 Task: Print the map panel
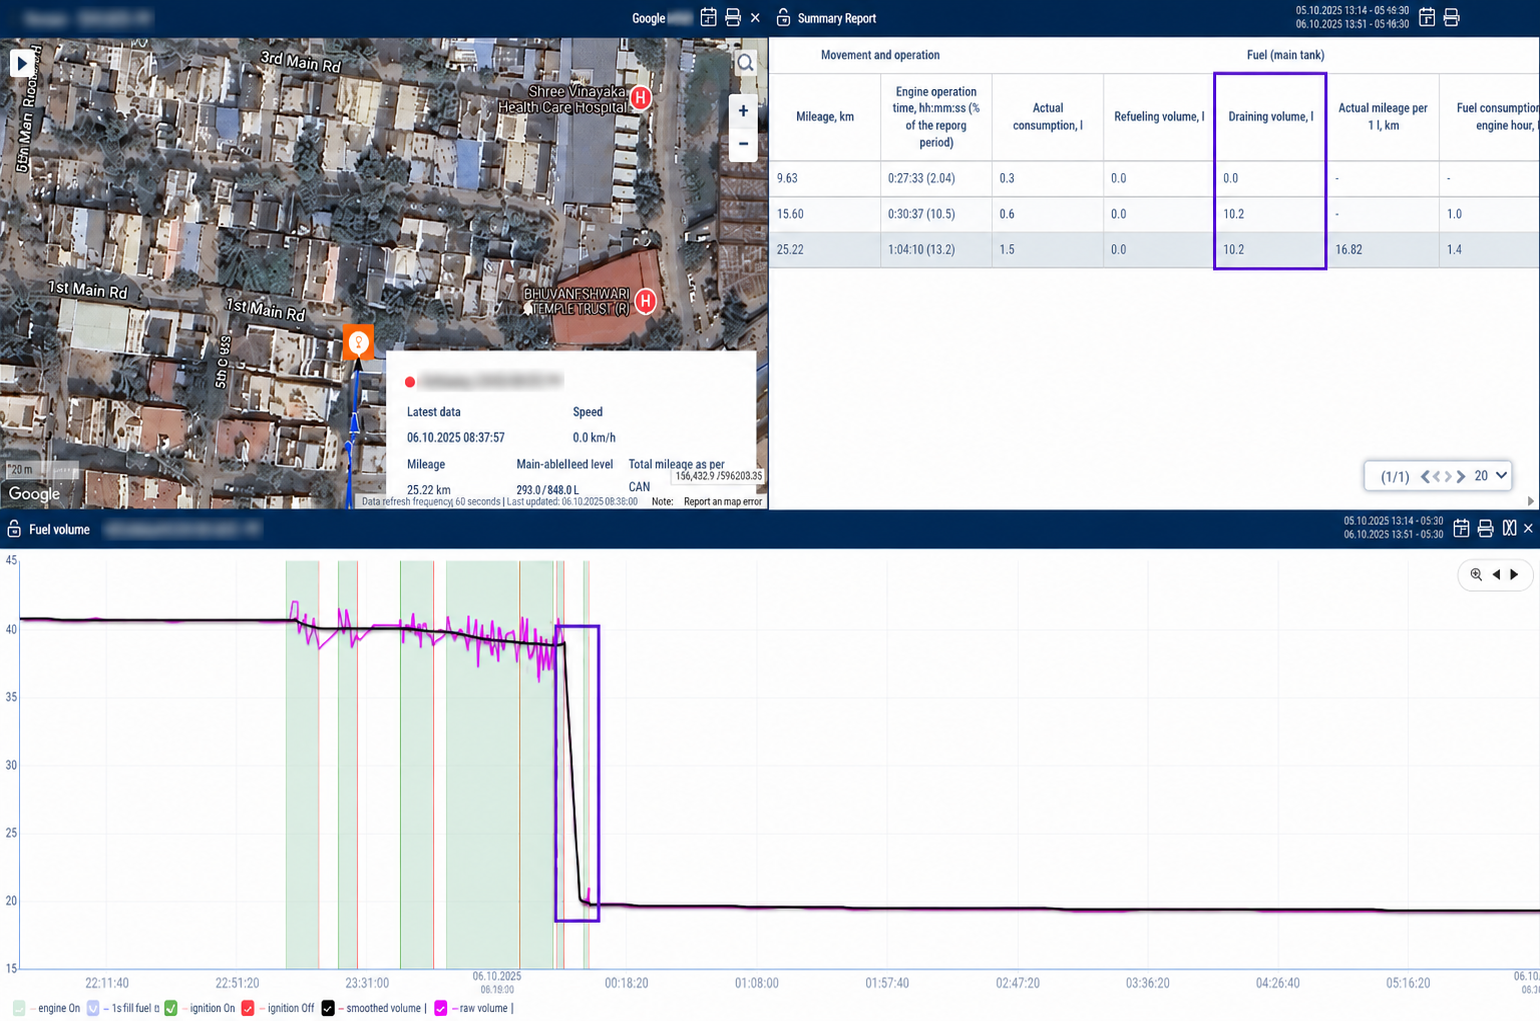pos(733,18)
